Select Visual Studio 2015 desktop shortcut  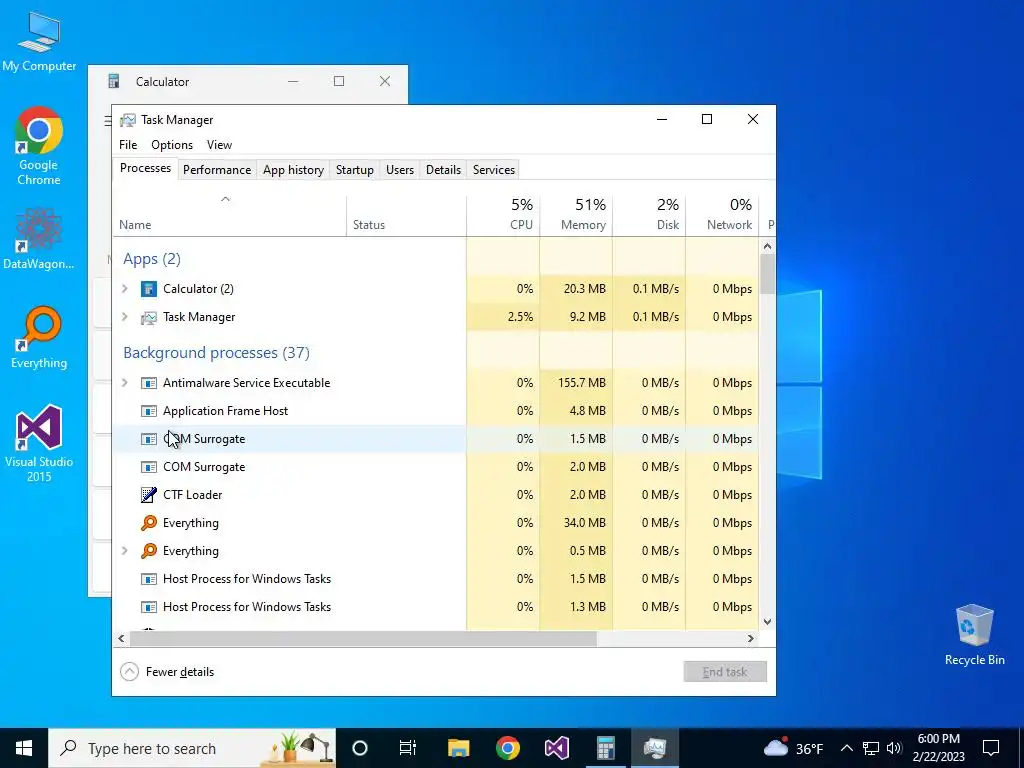[39, 443]
